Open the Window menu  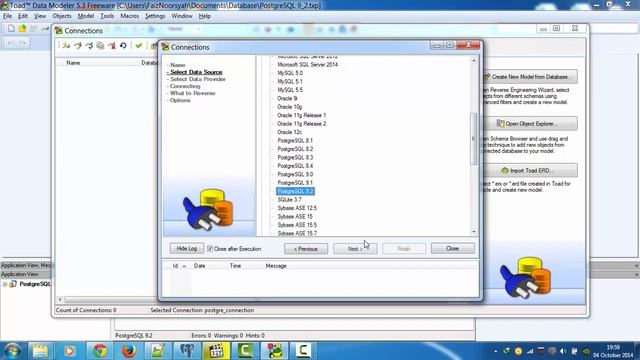(182, 16)
